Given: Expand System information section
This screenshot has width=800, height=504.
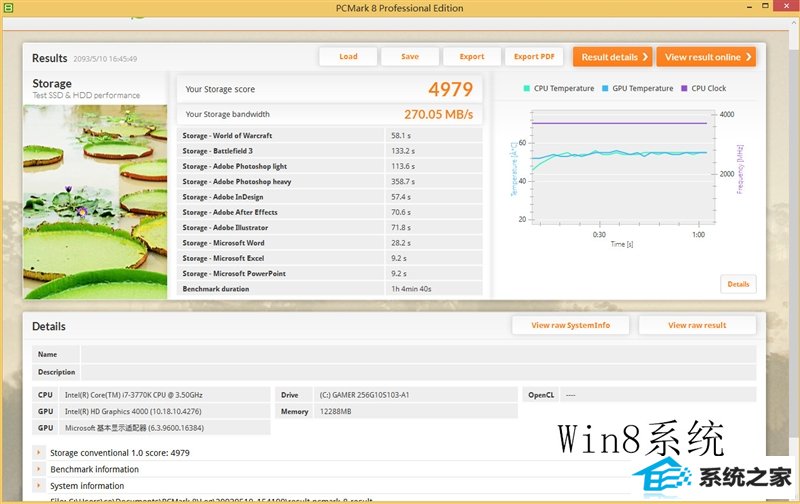Looking at the screenshot, I should tap(38, 485).
